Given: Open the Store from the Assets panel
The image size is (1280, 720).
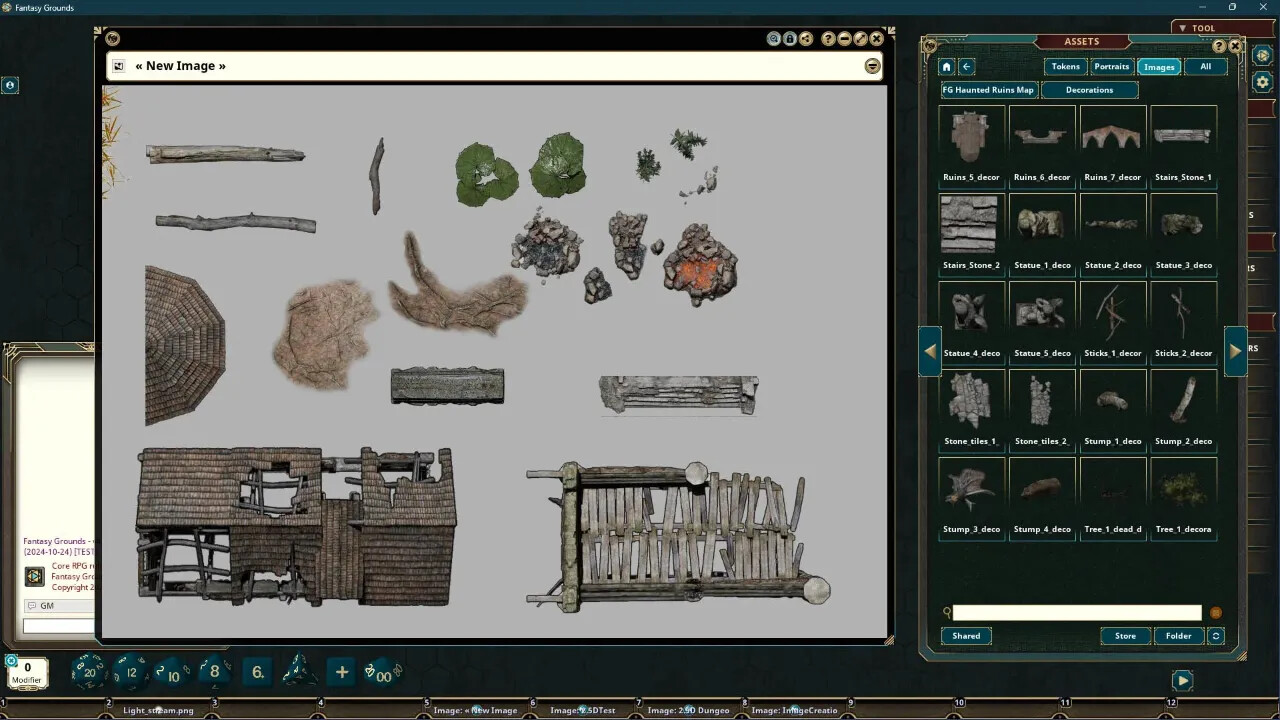Looking at the screenshot, I should [1124, 636].
